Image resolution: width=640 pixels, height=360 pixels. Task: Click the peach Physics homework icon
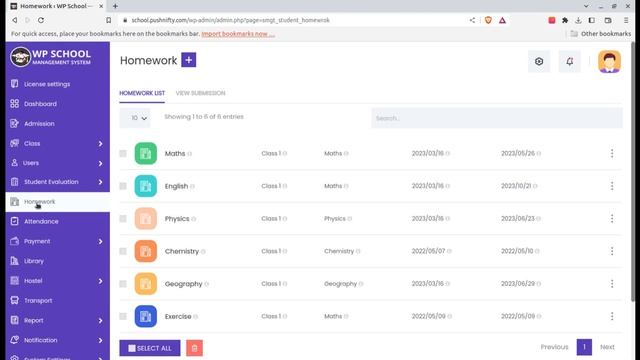(146, 219)
